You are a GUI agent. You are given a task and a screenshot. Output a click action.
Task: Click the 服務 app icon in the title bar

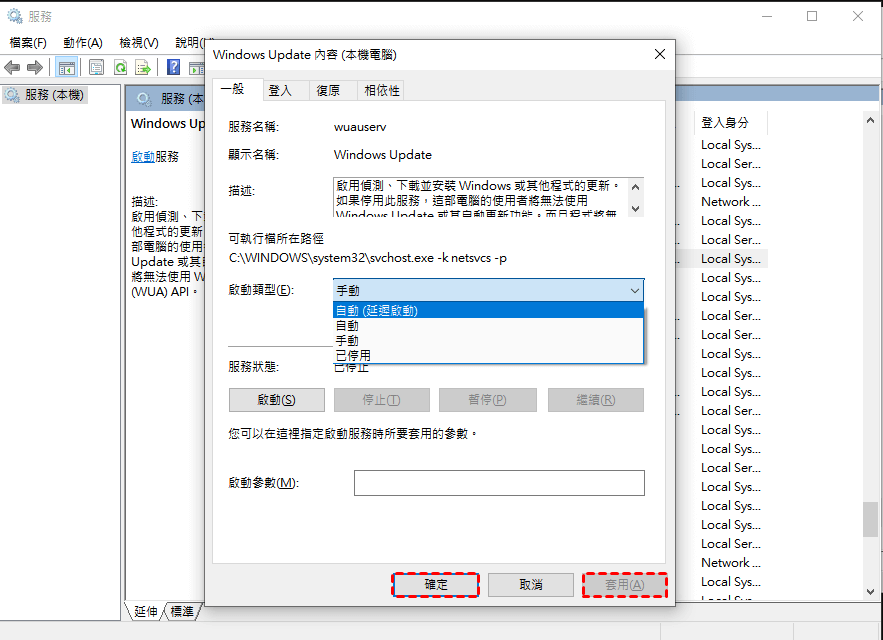pyautogui.click(x=15, y=16)
